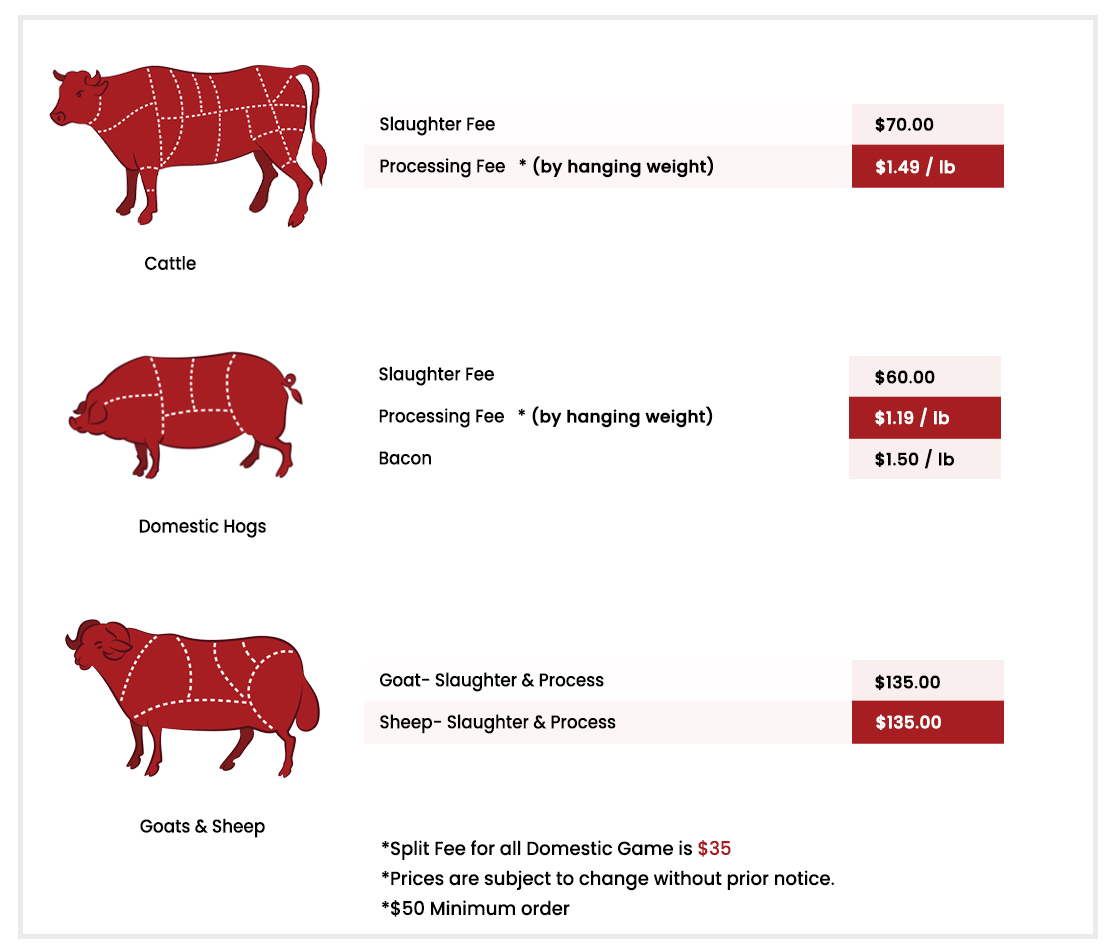Viewport: 1114px width, 950px height.
Task: Click the cattle Slaughter Fee row label
Action: click(437, 124)
